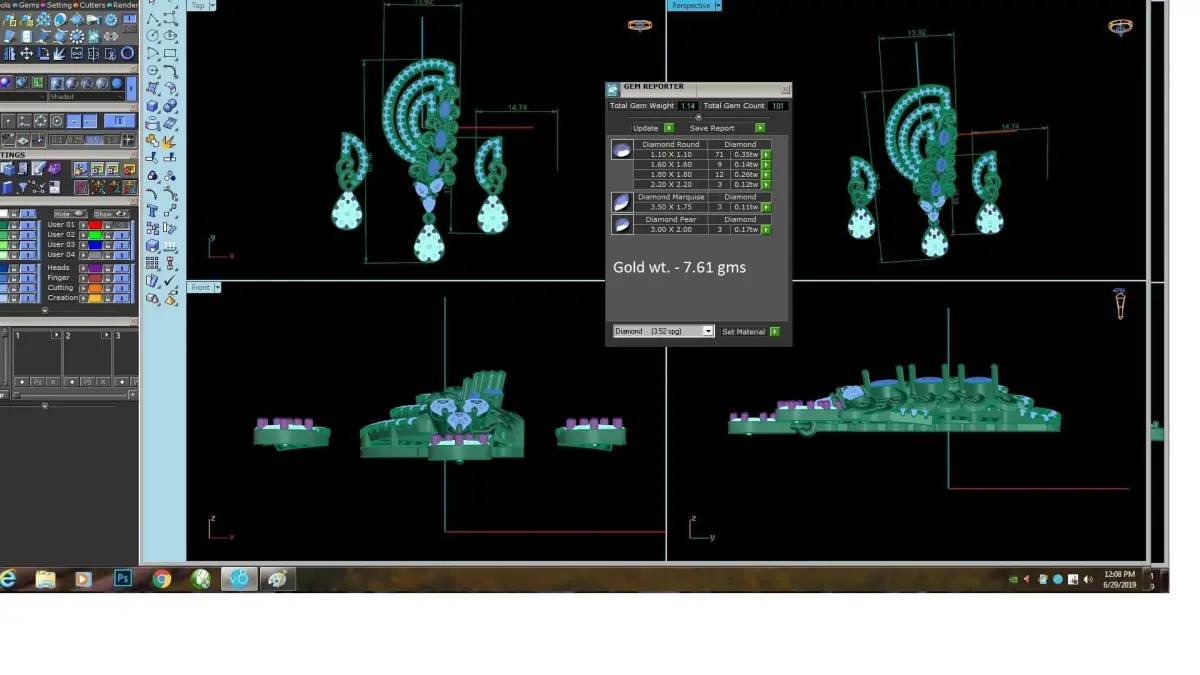The width and height of the screenshot is (1200, 675).
Task: Toggle visibility of User 03 layer
Action: (121, 245)
